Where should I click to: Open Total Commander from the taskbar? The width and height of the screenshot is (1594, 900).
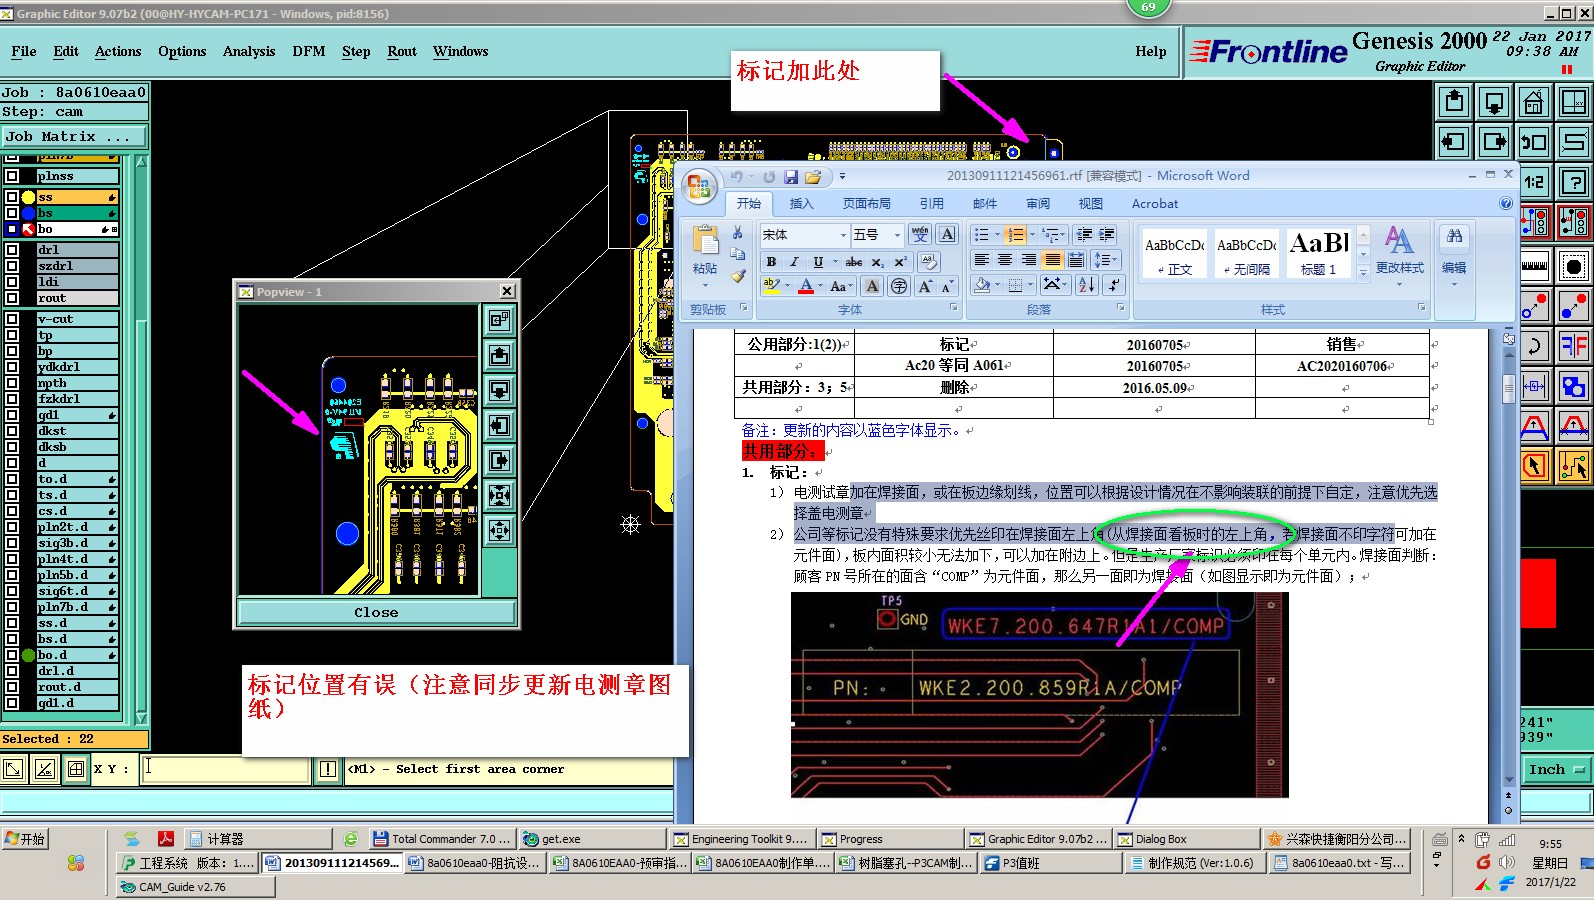point(441,839)
